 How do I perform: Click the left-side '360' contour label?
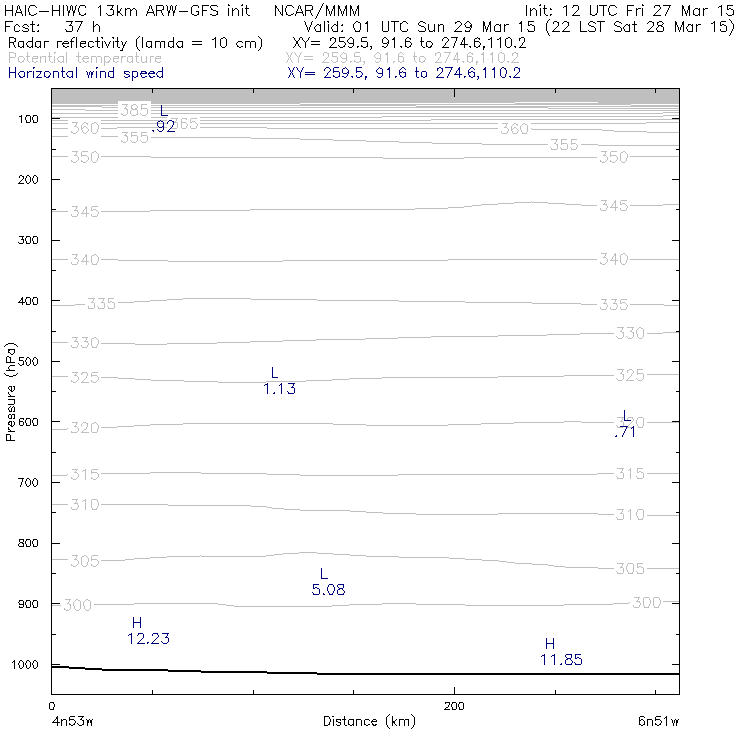tap(84, 128)
